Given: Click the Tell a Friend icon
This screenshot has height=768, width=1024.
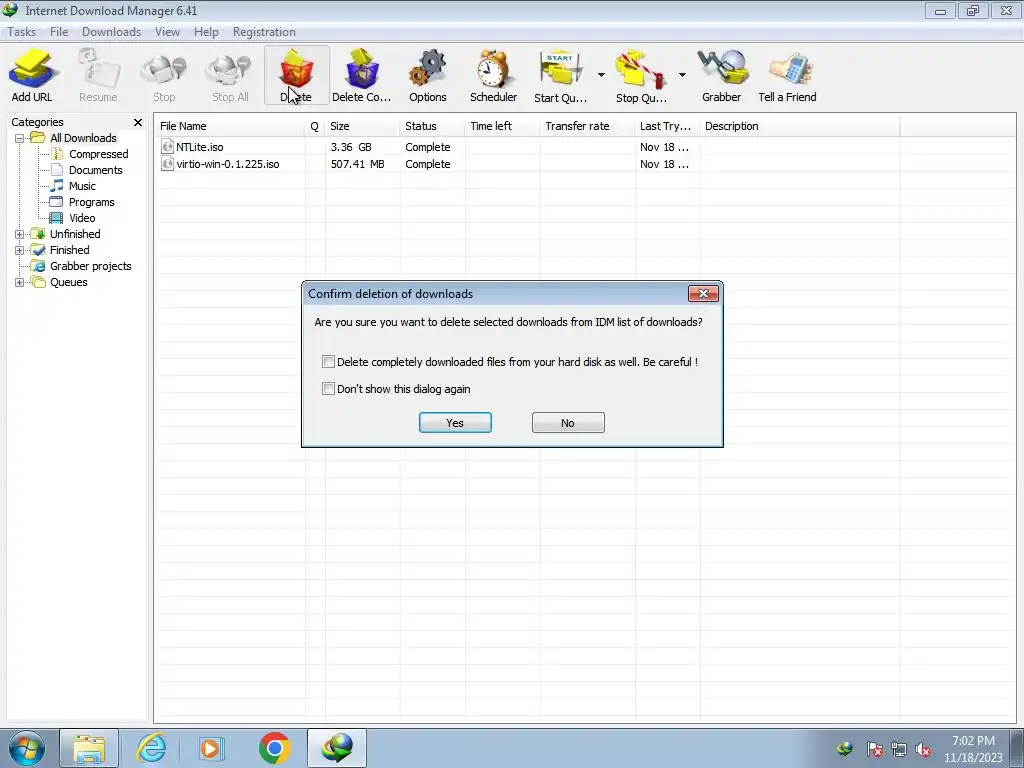Looking at the screenshot, I should (x=787, y=75).
